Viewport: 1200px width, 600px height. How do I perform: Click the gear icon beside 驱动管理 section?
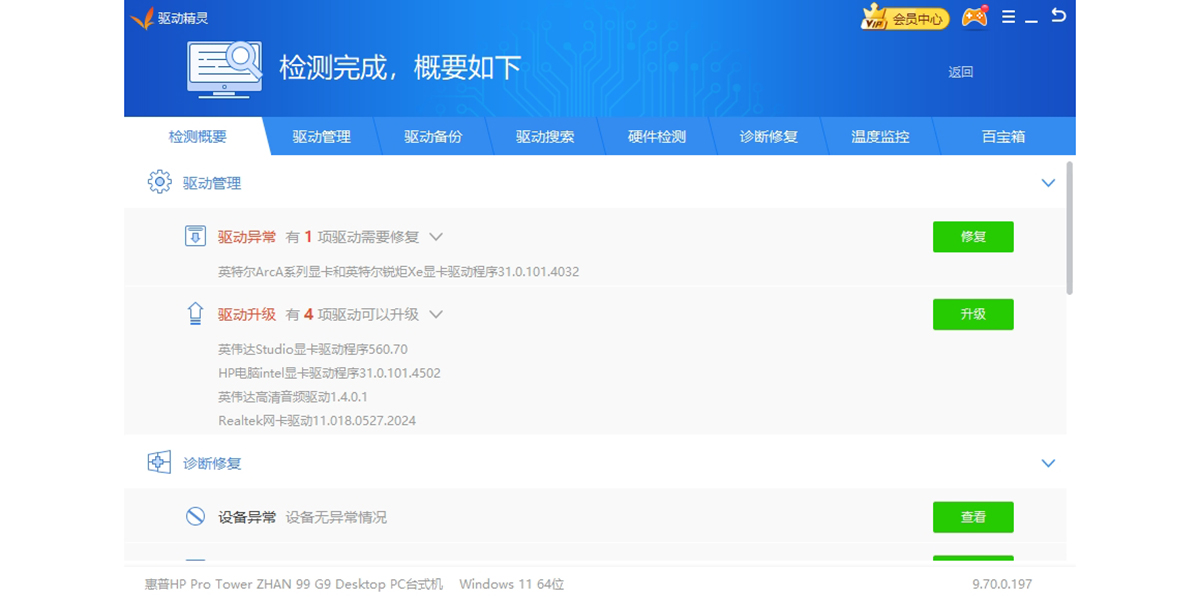(160, 183)
